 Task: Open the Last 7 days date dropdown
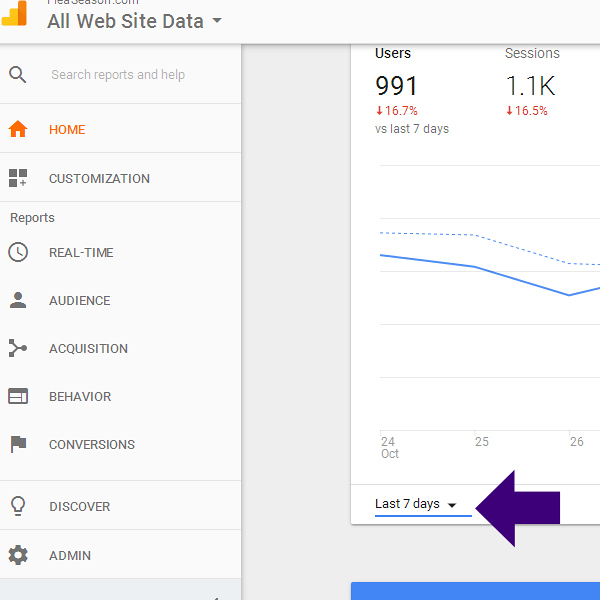(415, 504)
